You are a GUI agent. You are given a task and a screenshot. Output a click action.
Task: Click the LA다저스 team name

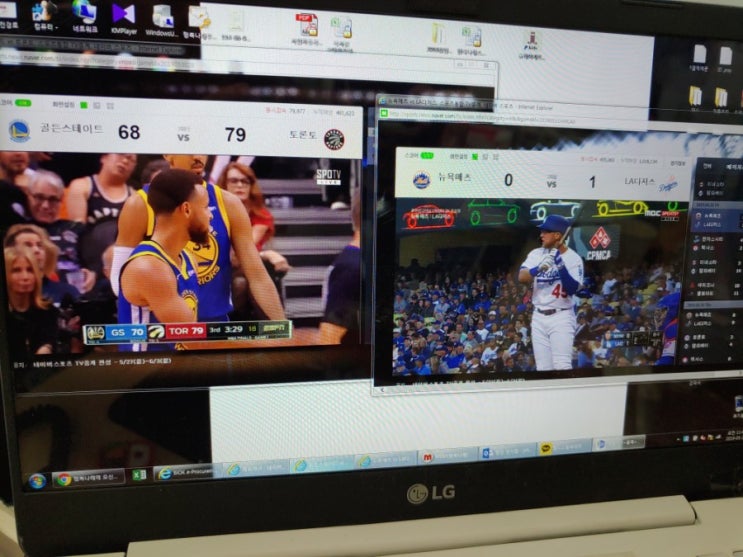point(640,182)
